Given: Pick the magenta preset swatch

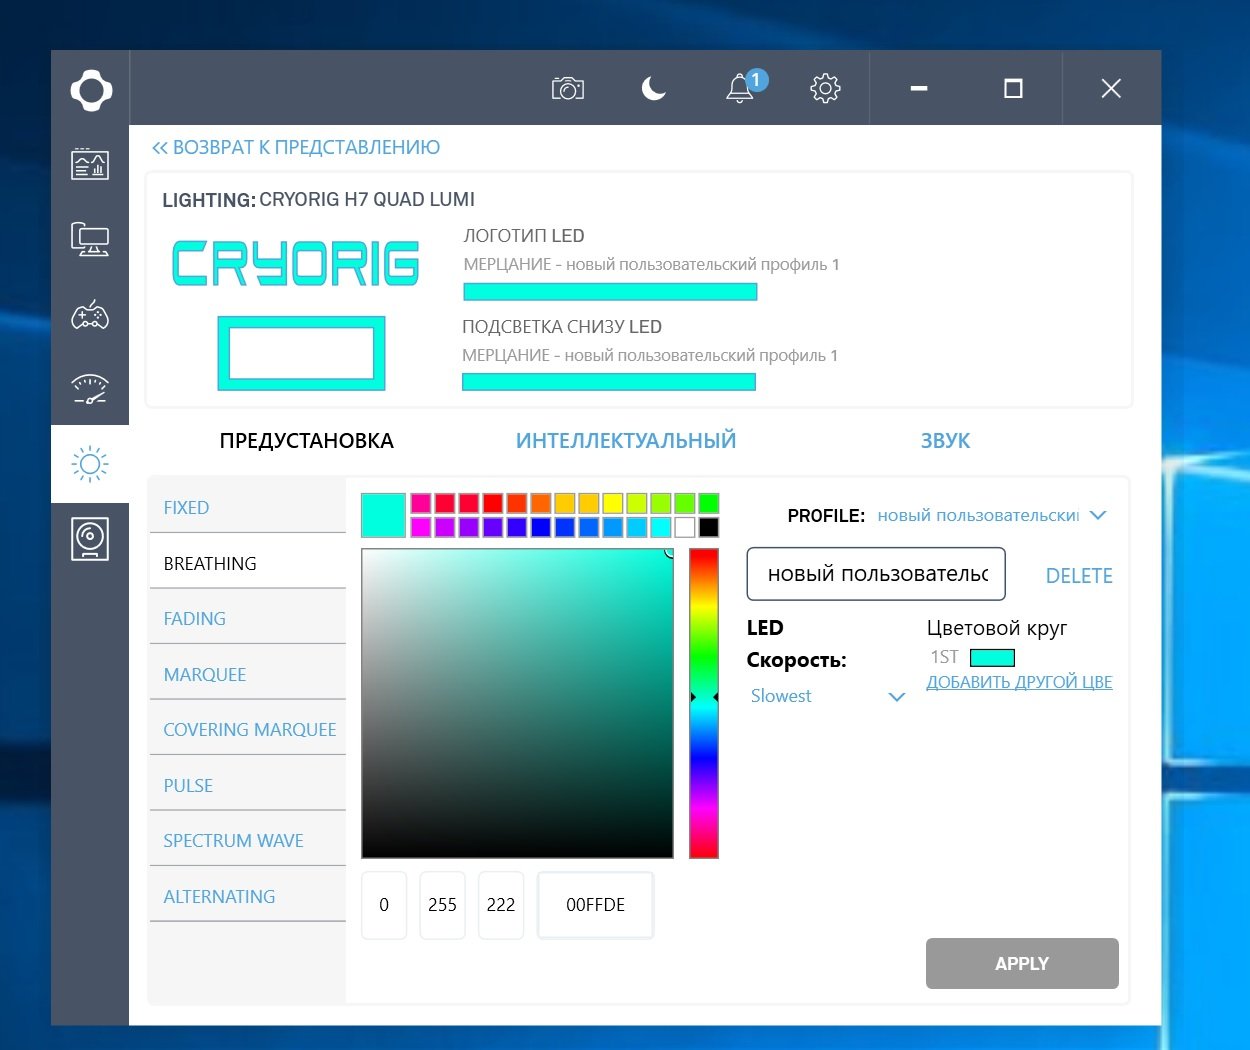Looking at the screenshot, I should (421, 527).
